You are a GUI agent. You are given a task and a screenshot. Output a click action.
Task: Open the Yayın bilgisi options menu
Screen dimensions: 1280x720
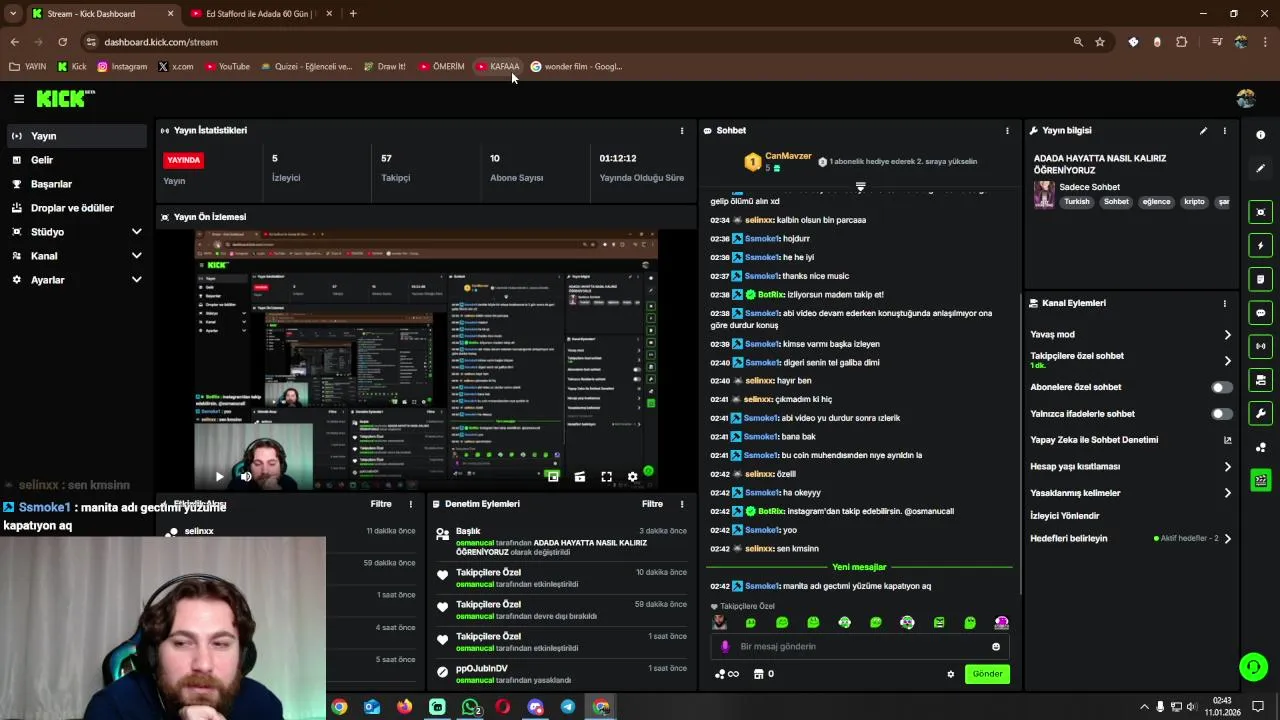pyautogui.click(x=1224, y=131)
